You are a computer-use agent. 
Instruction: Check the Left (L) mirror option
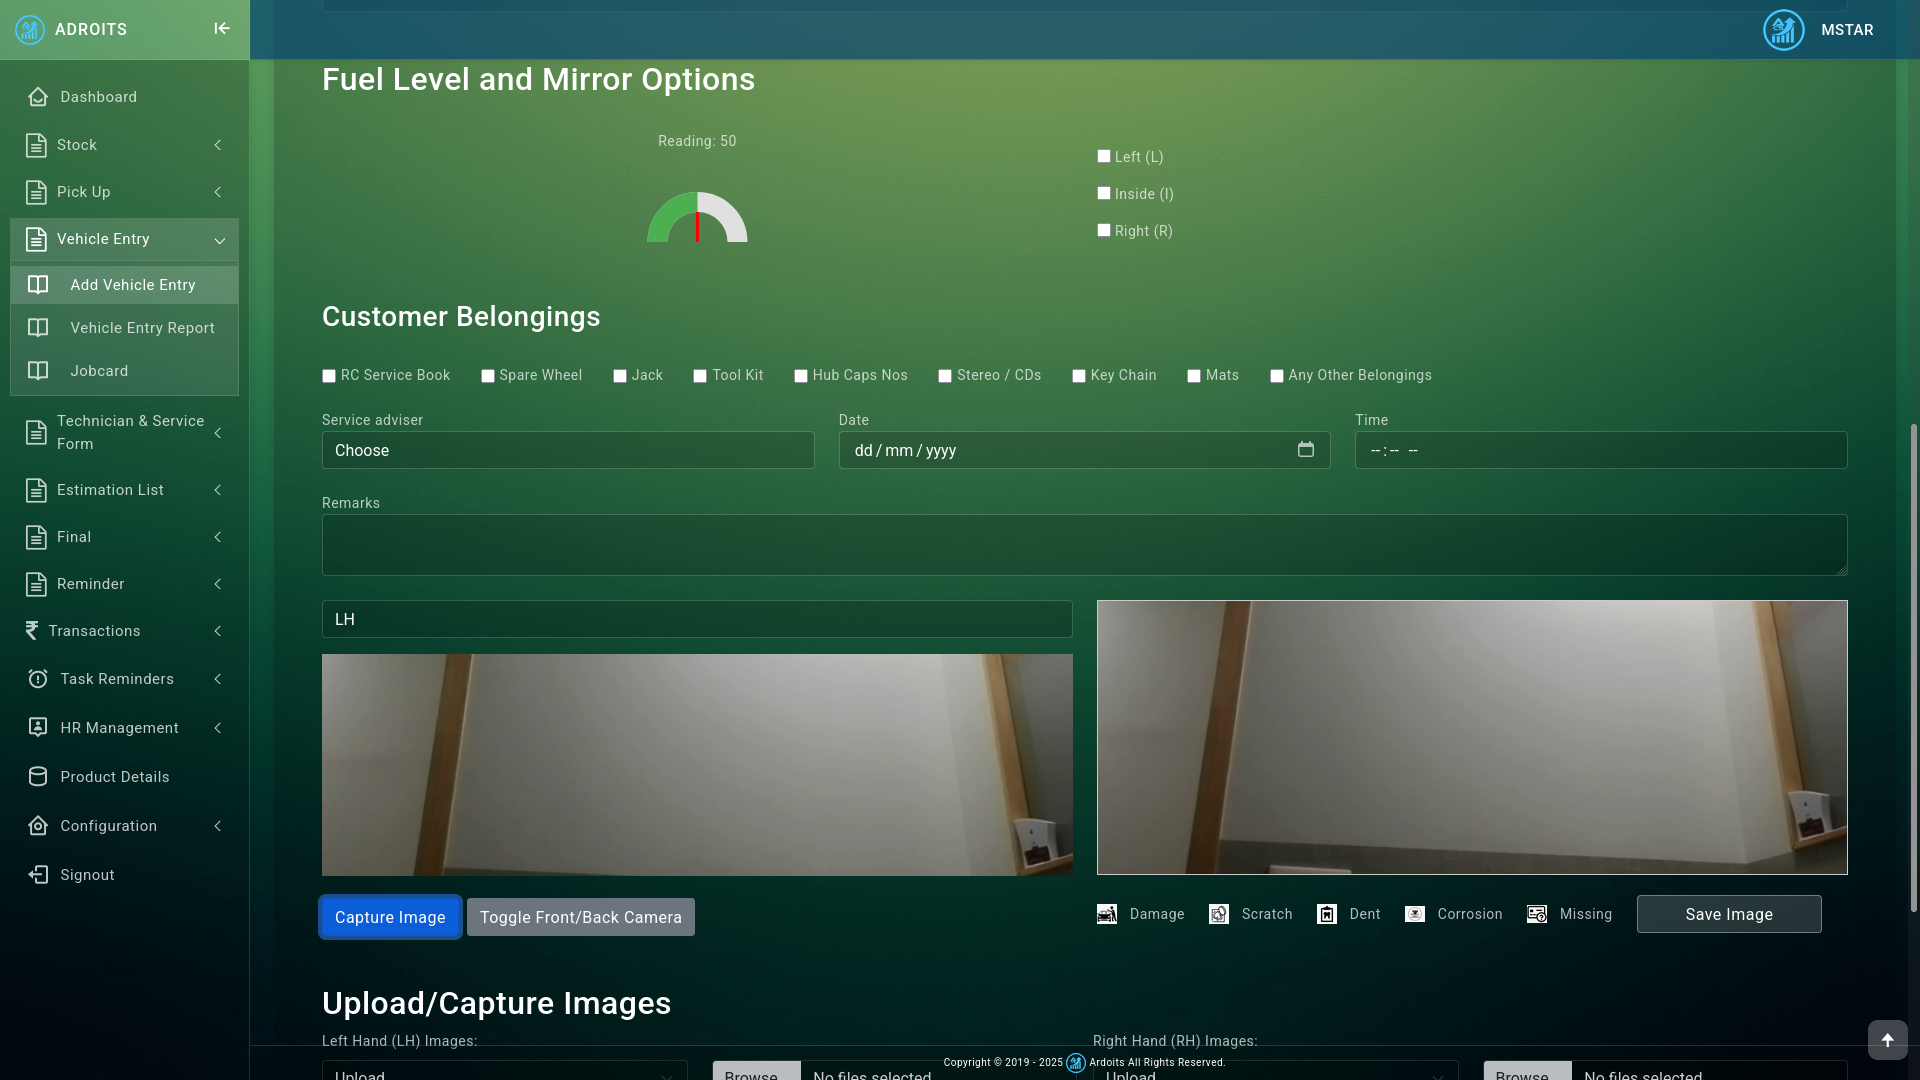click(x=1104, y=156)
